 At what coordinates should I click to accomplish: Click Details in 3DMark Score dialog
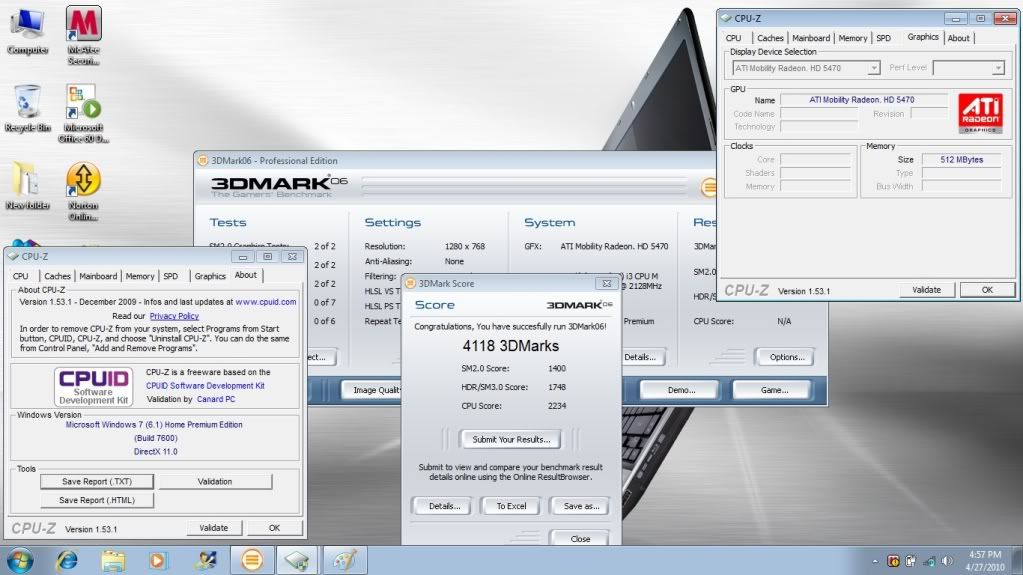[x=444, y=506]
